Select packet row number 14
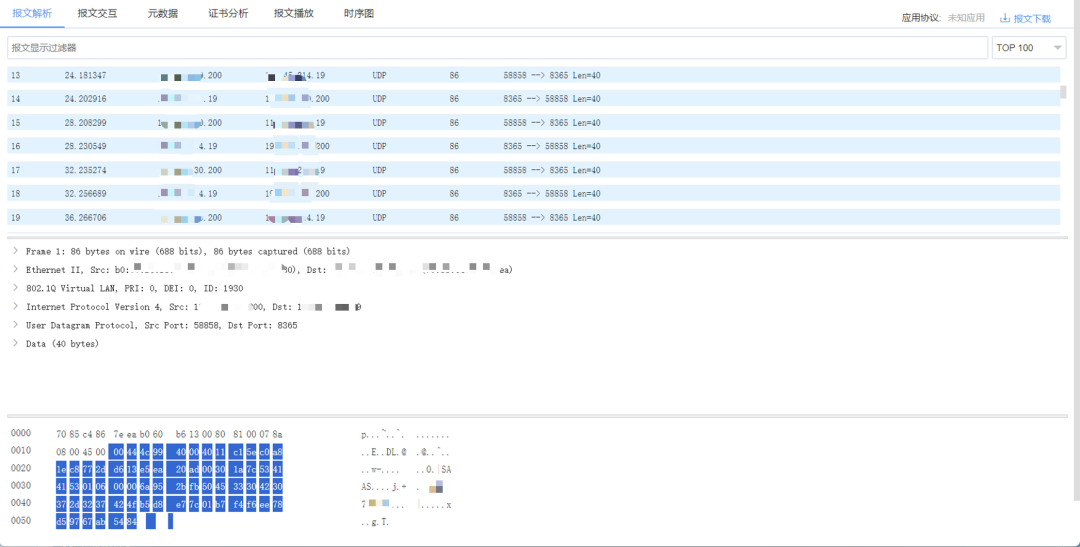The width and height of the screenshot is (1080, 547). tap(534, 99)
